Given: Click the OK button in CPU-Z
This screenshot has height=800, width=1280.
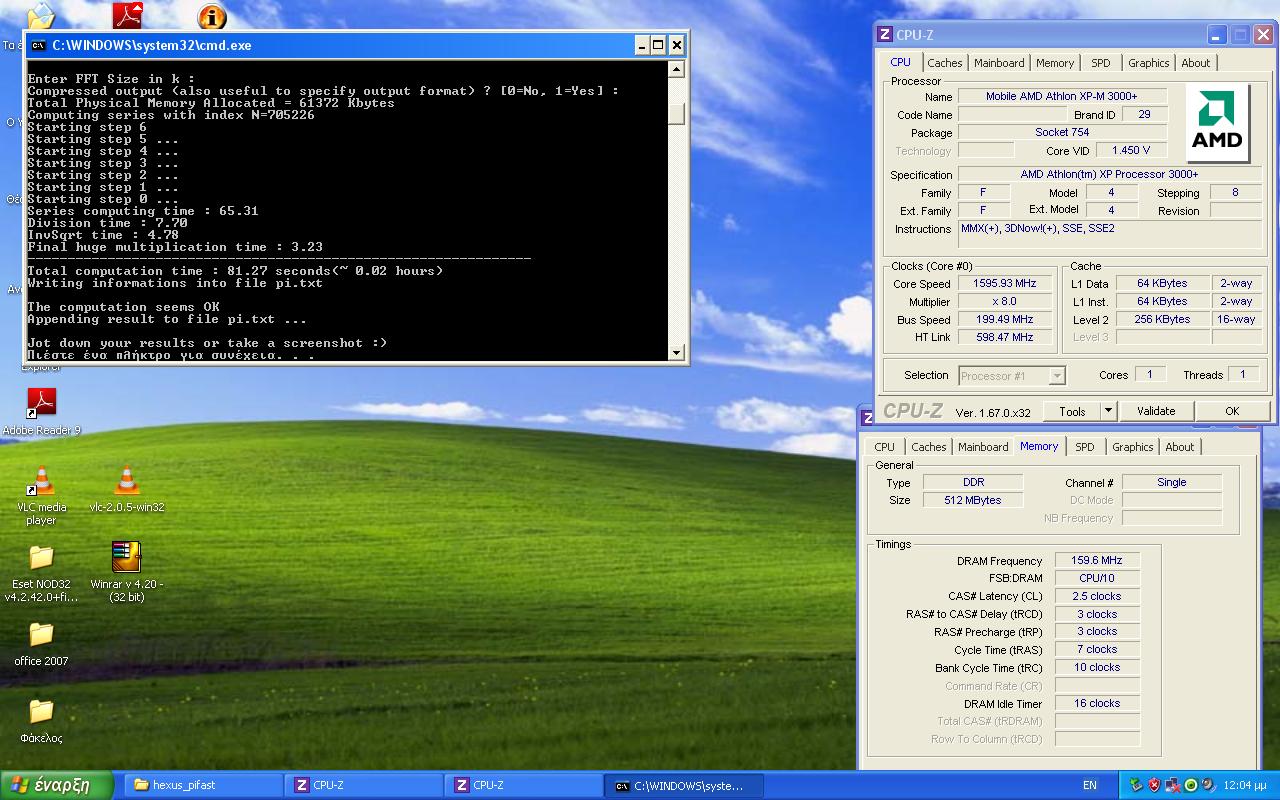Looking at the screenshot, I should [1232, 411].
